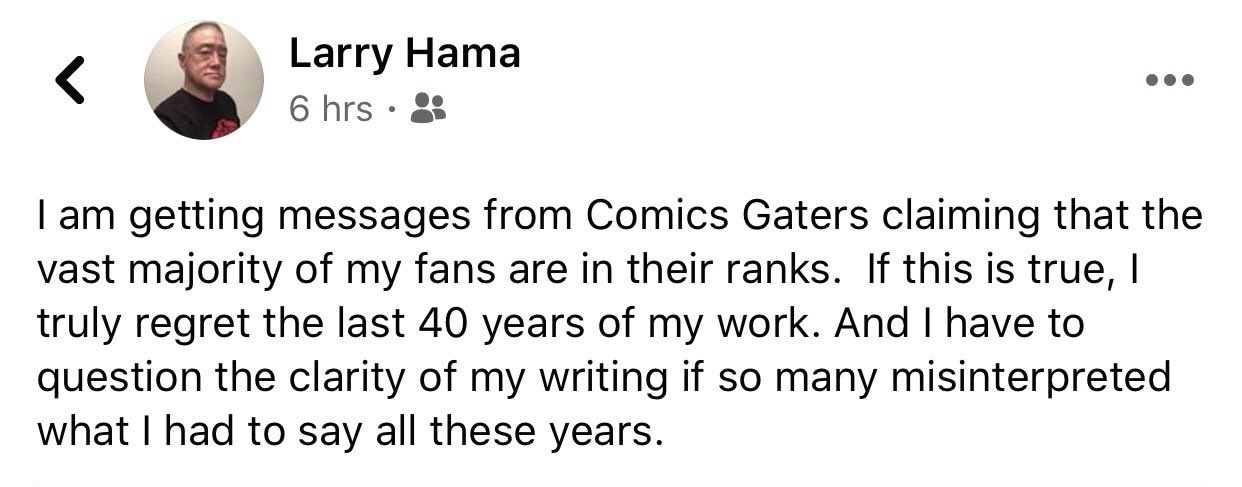Image resolution: width=1242 pixels, height=487 pixels.
Task: Open Larry Hama's profile picture
Action: tap(204, 80)
